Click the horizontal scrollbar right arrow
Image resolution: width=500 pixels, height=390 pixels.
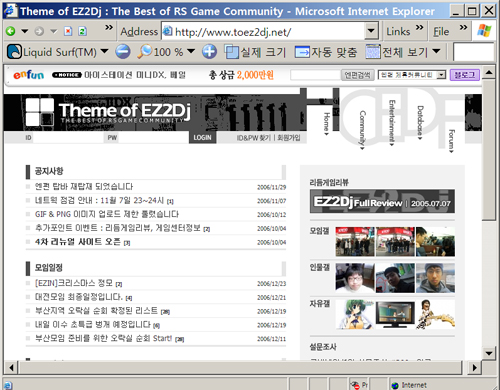475,368
